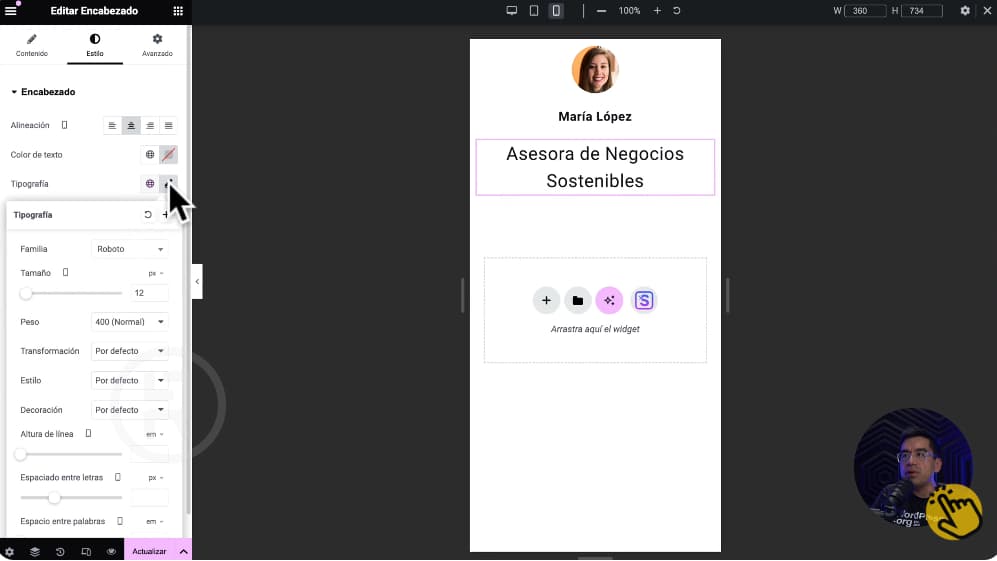Open the Estilo tab
Image resolution: width=997 pixels, height=561 pixels.
[95, 45]
